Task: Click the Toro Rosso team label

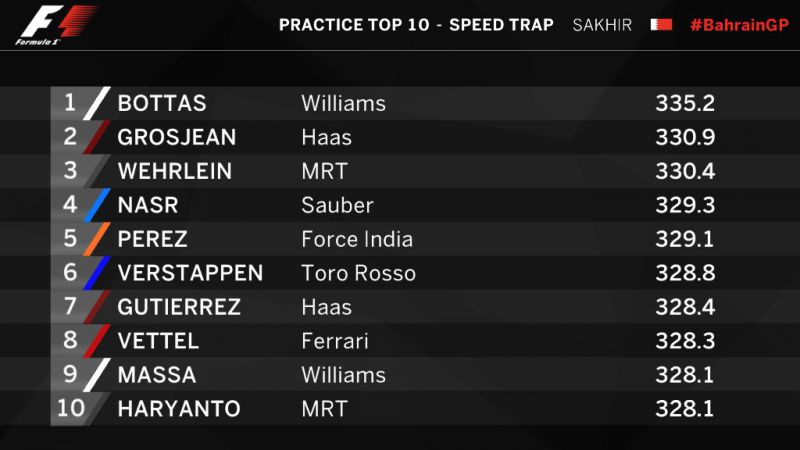Action: (358, 273)
